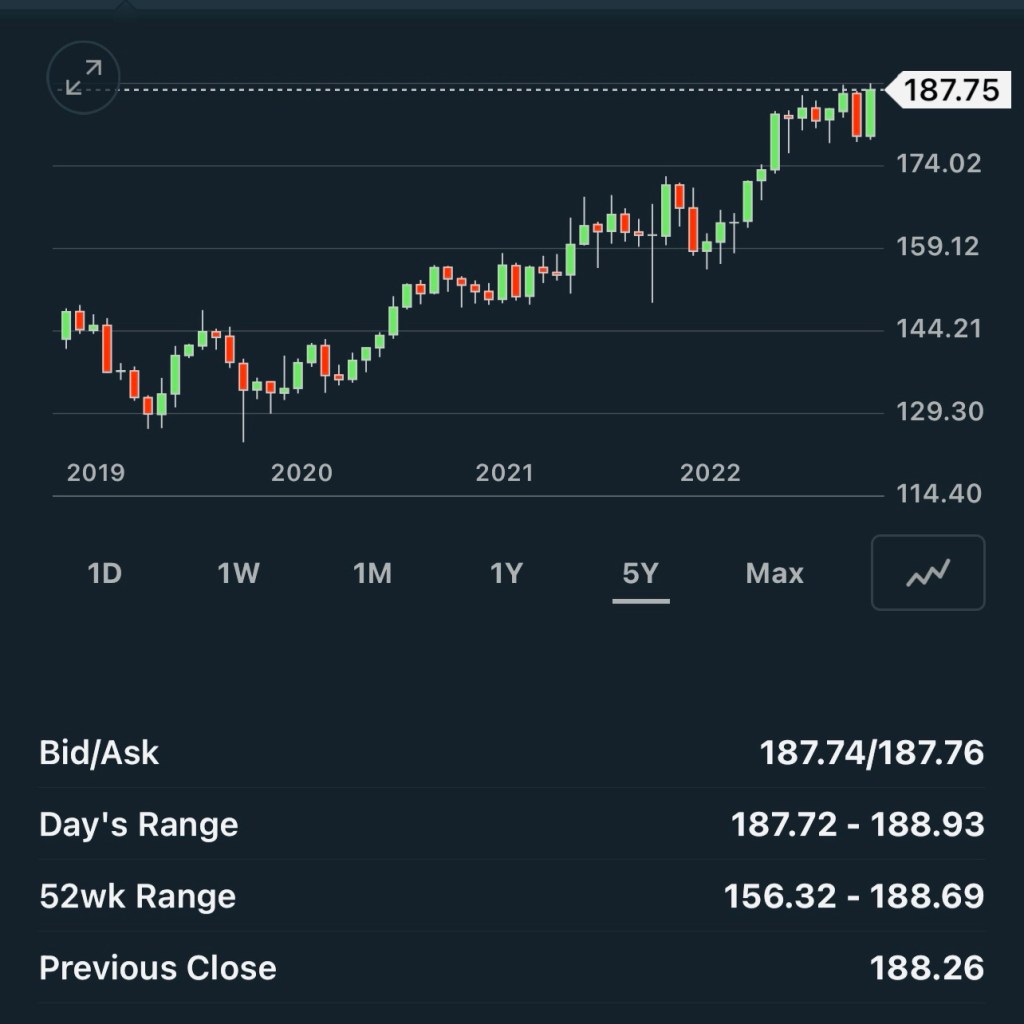This screenshot has height=1024, width=1024.
Task: Select the Day's Range row
Action: pyautogui.click(x=511, y=824)
